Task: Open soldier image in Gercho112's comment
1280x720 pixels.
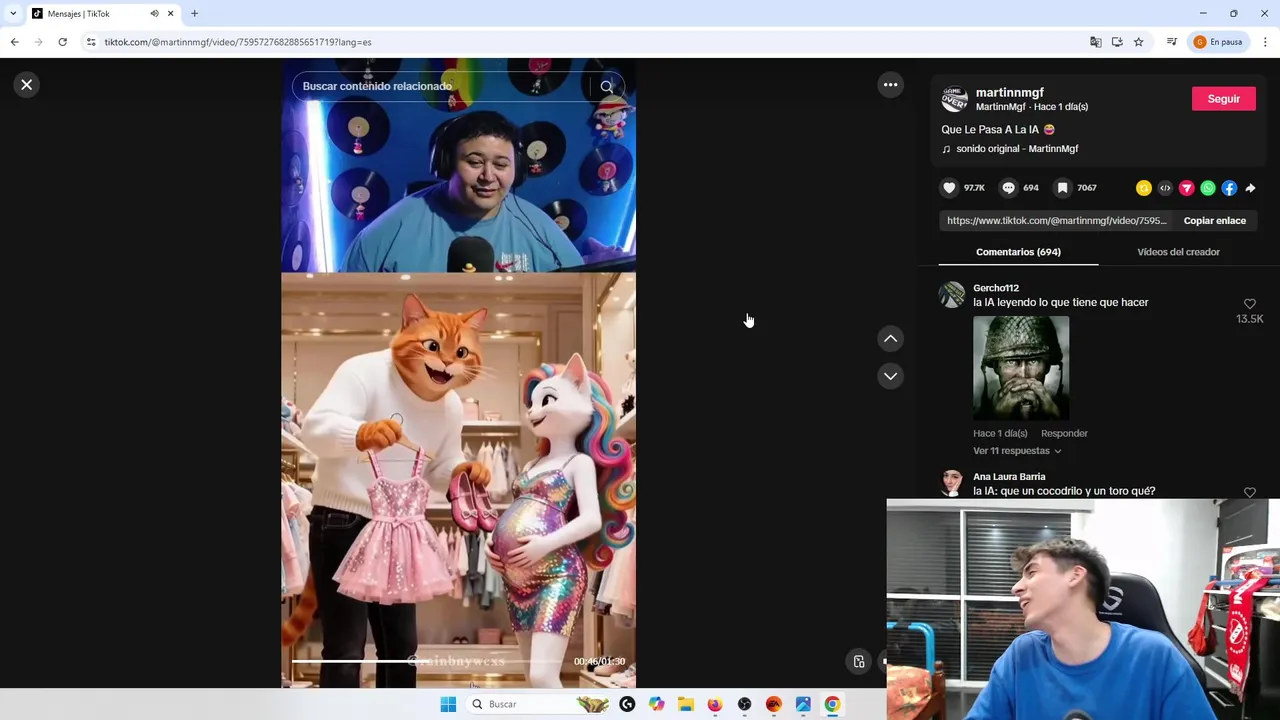Action: (x=1021, y=368)
